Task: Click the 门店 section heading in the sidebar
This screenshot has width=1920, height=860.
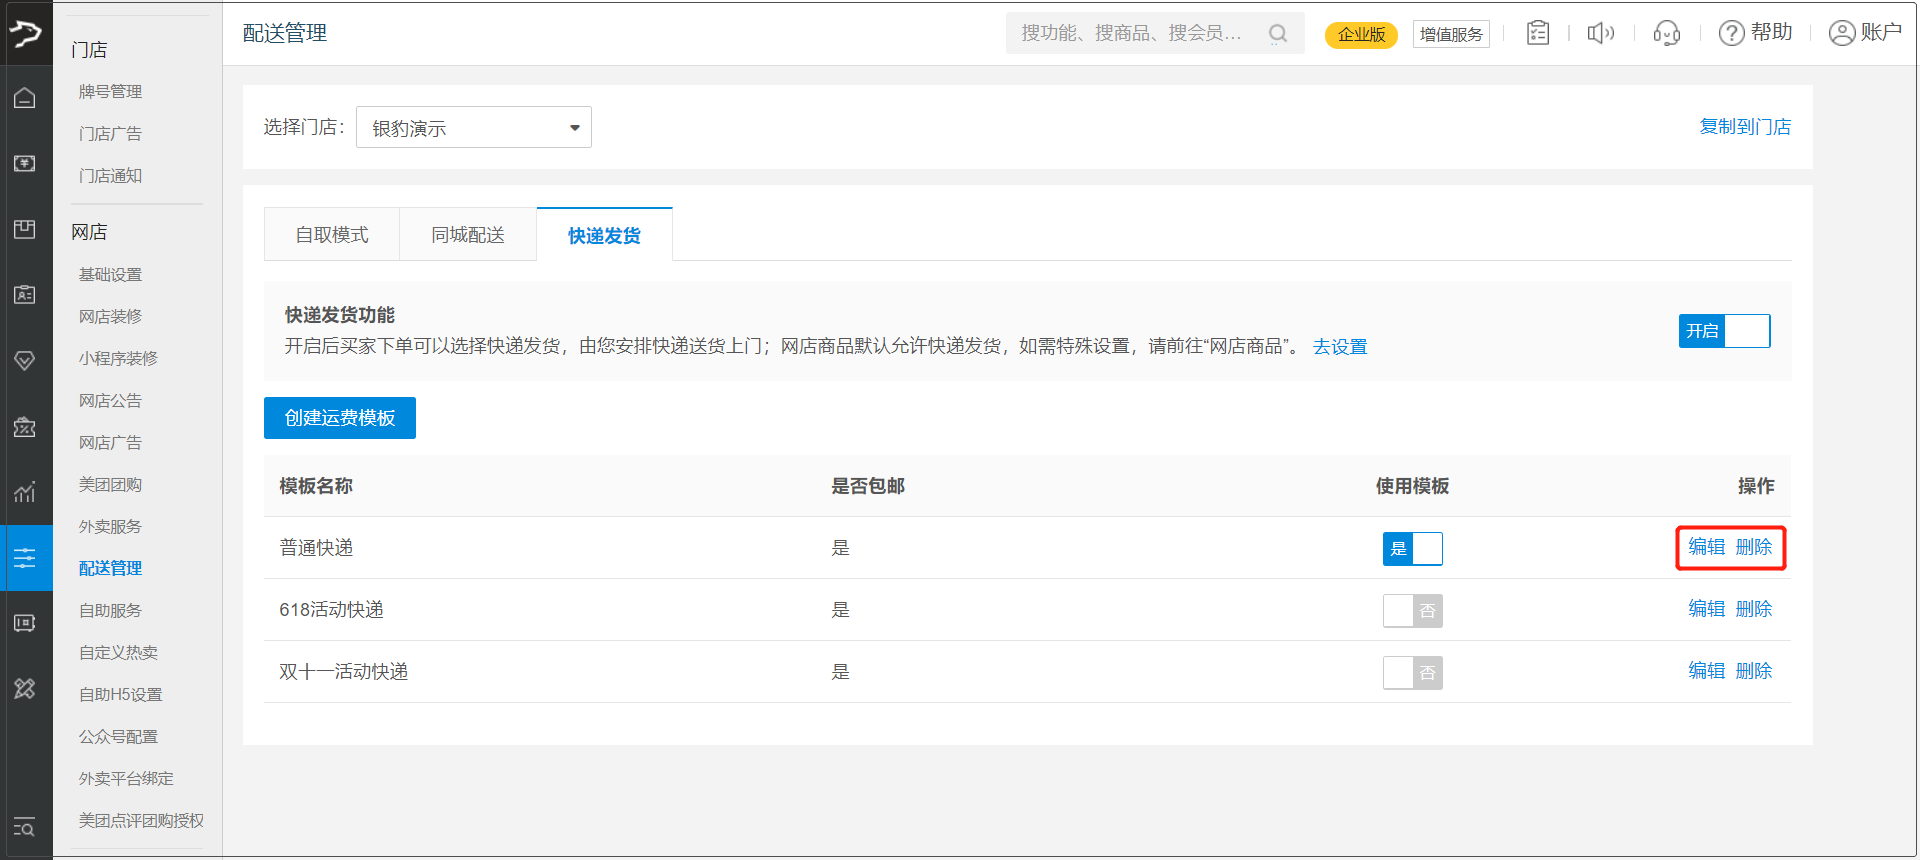Action: pyautogui.click(x=89, y=50)
